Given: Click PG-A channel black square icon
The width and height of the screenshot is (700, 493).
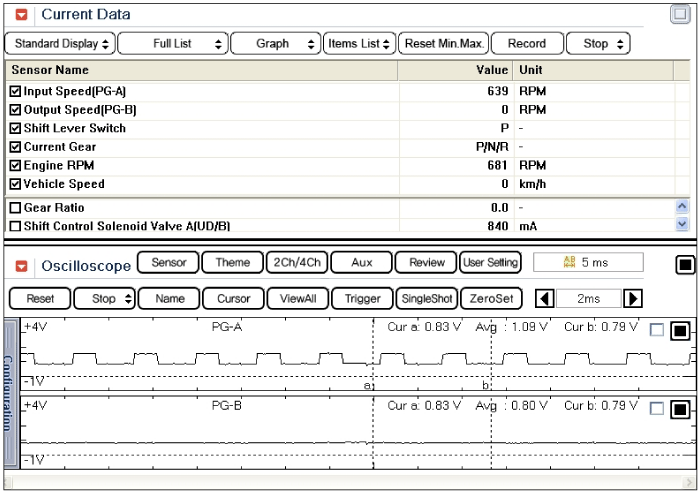Looking at the screenshot, I should 680,331.
